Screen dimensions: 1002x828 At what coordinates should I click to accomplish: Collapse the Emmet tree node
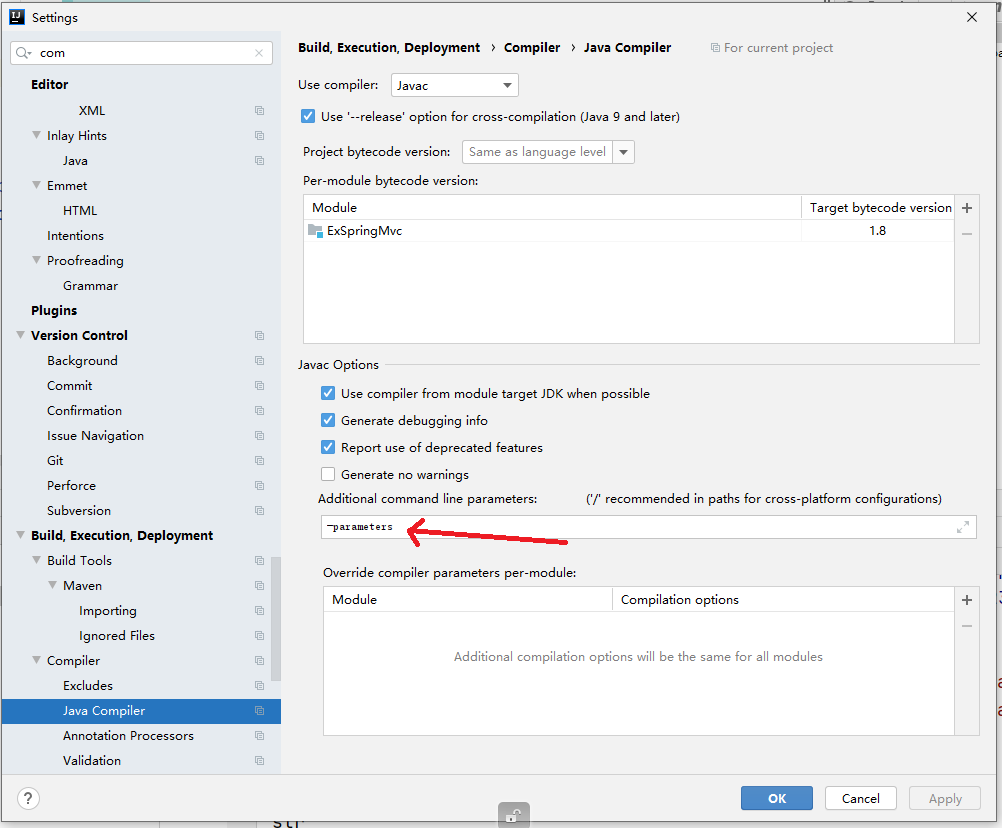coord(36,185)
